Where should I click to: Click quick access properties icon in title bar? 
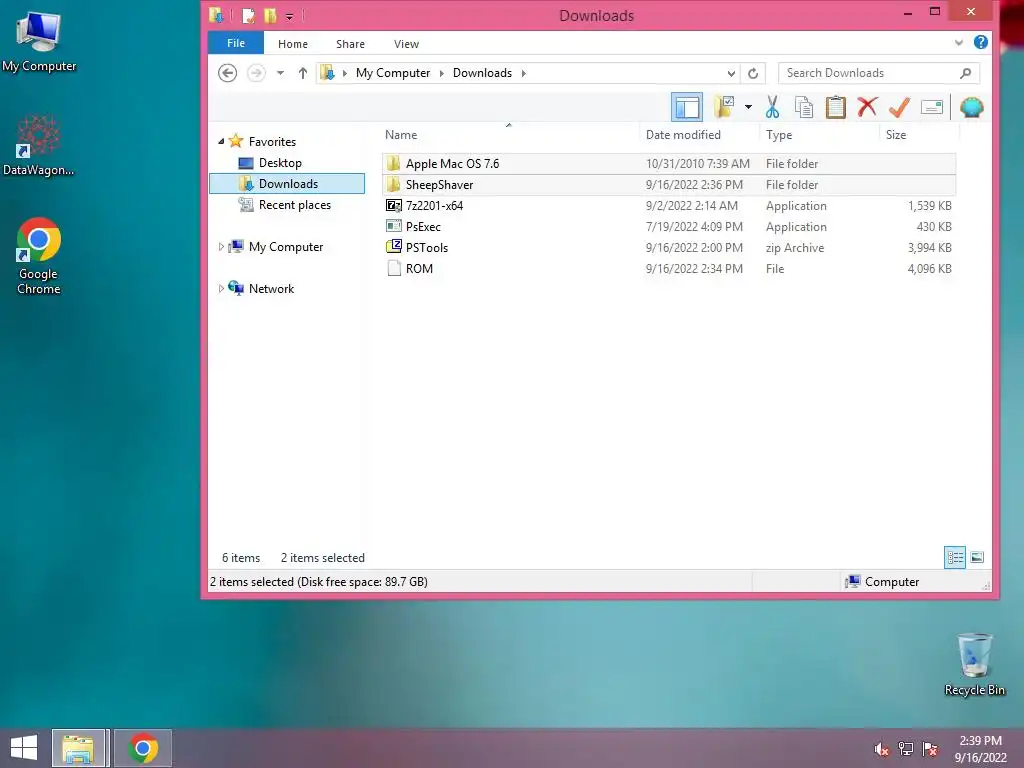[248, 15]
